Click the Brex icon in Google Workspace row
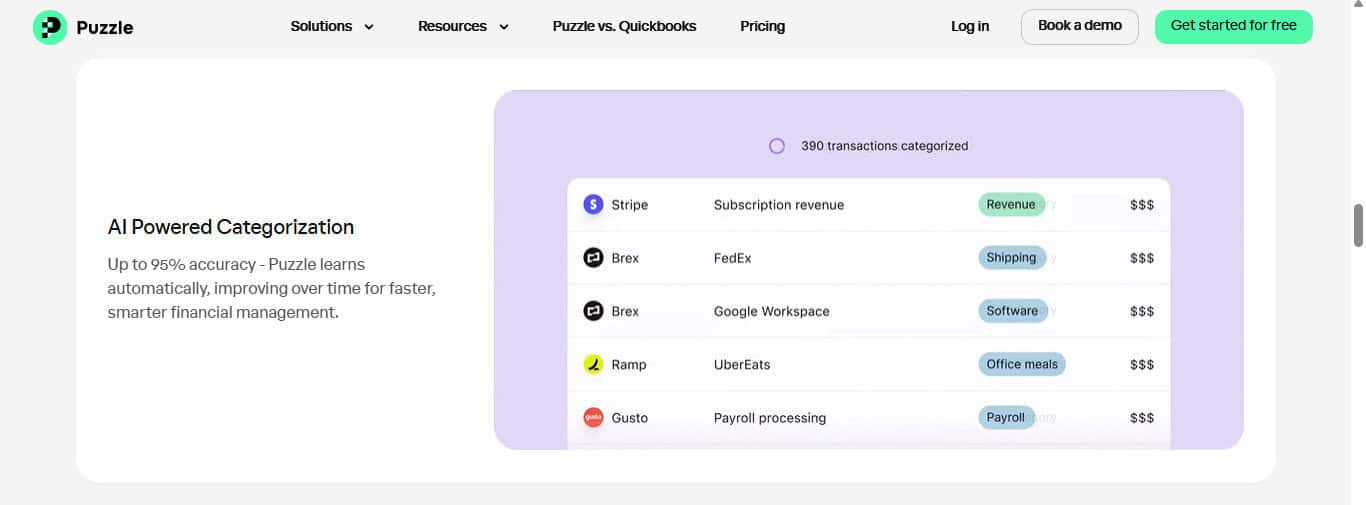Viewport: 1366px width, 505px height. pos(593,311)
